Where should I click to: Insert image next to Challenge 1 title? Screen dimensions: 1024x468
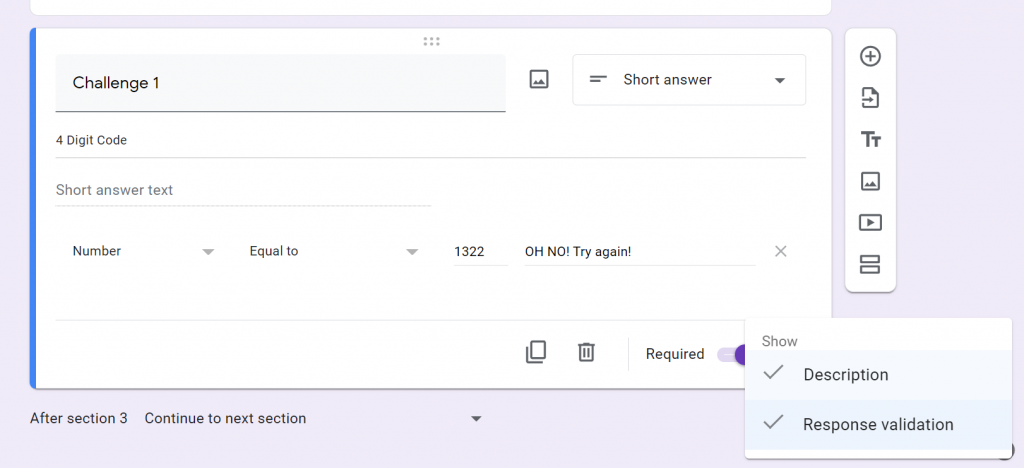539,80
